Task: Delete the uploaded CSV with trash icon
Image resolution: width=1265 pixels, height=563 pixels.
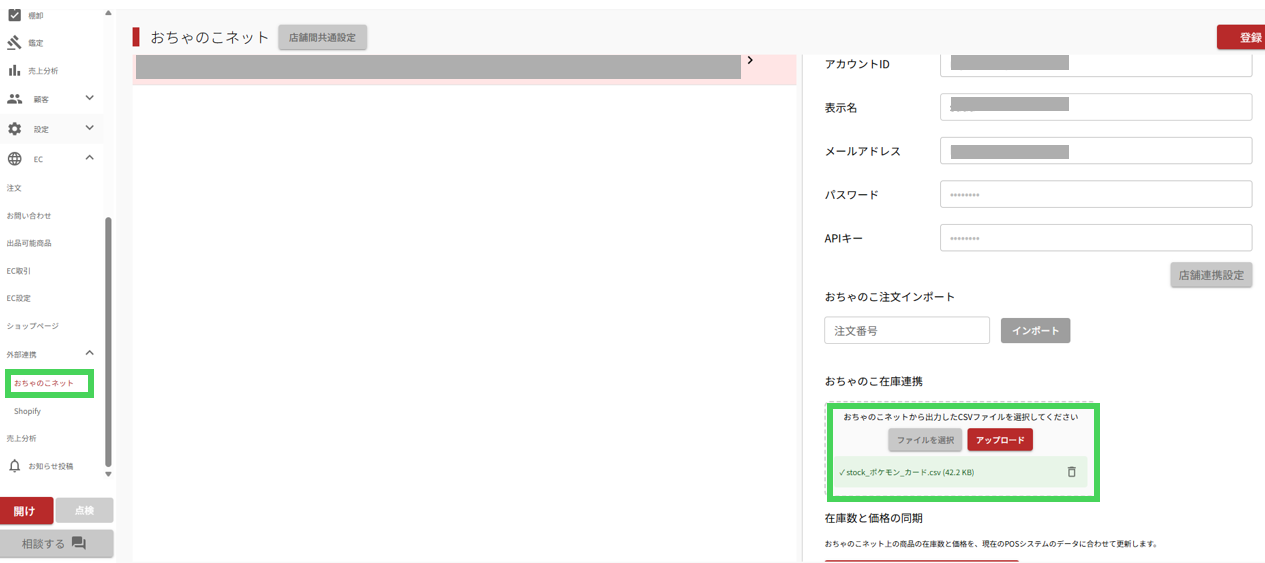Action: (1071, 472)
